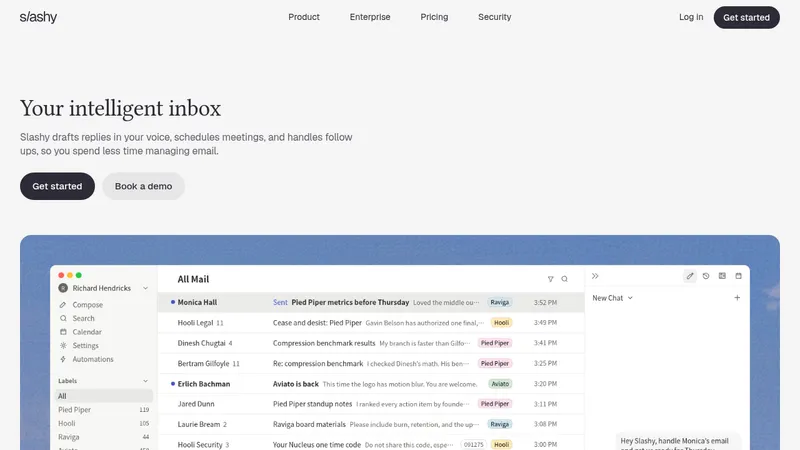The image size is (800, 450).
Task: Click the plus icon beside New Chat
Action: point(737,297)
